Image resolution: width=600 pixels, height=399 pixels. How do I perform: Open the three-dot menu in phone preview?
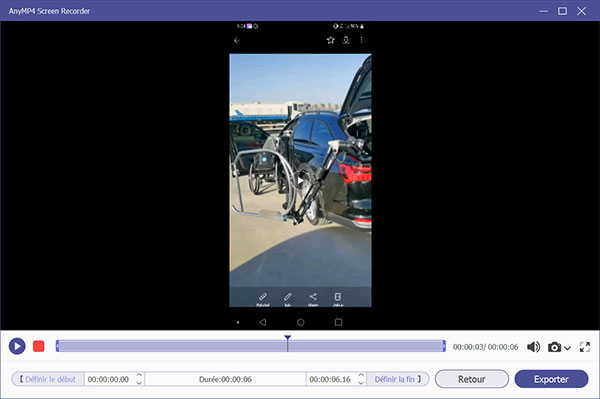coord(361,40)
